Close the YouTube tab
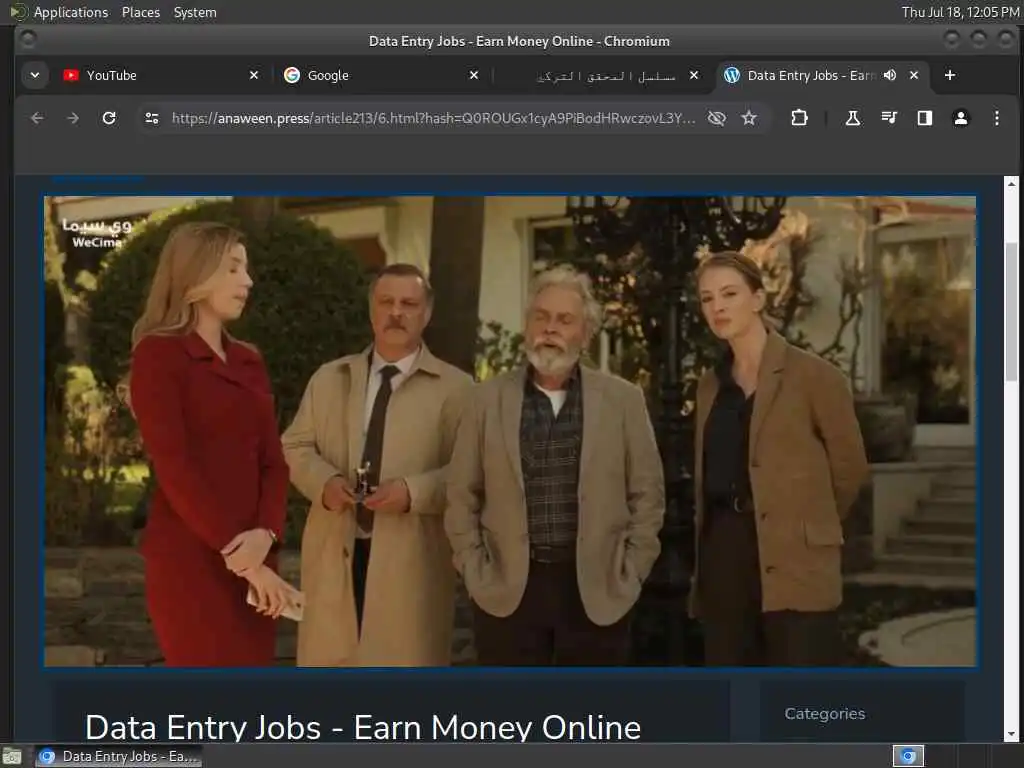The width and height of the screenshot is (1024, 768). [254, 75]
